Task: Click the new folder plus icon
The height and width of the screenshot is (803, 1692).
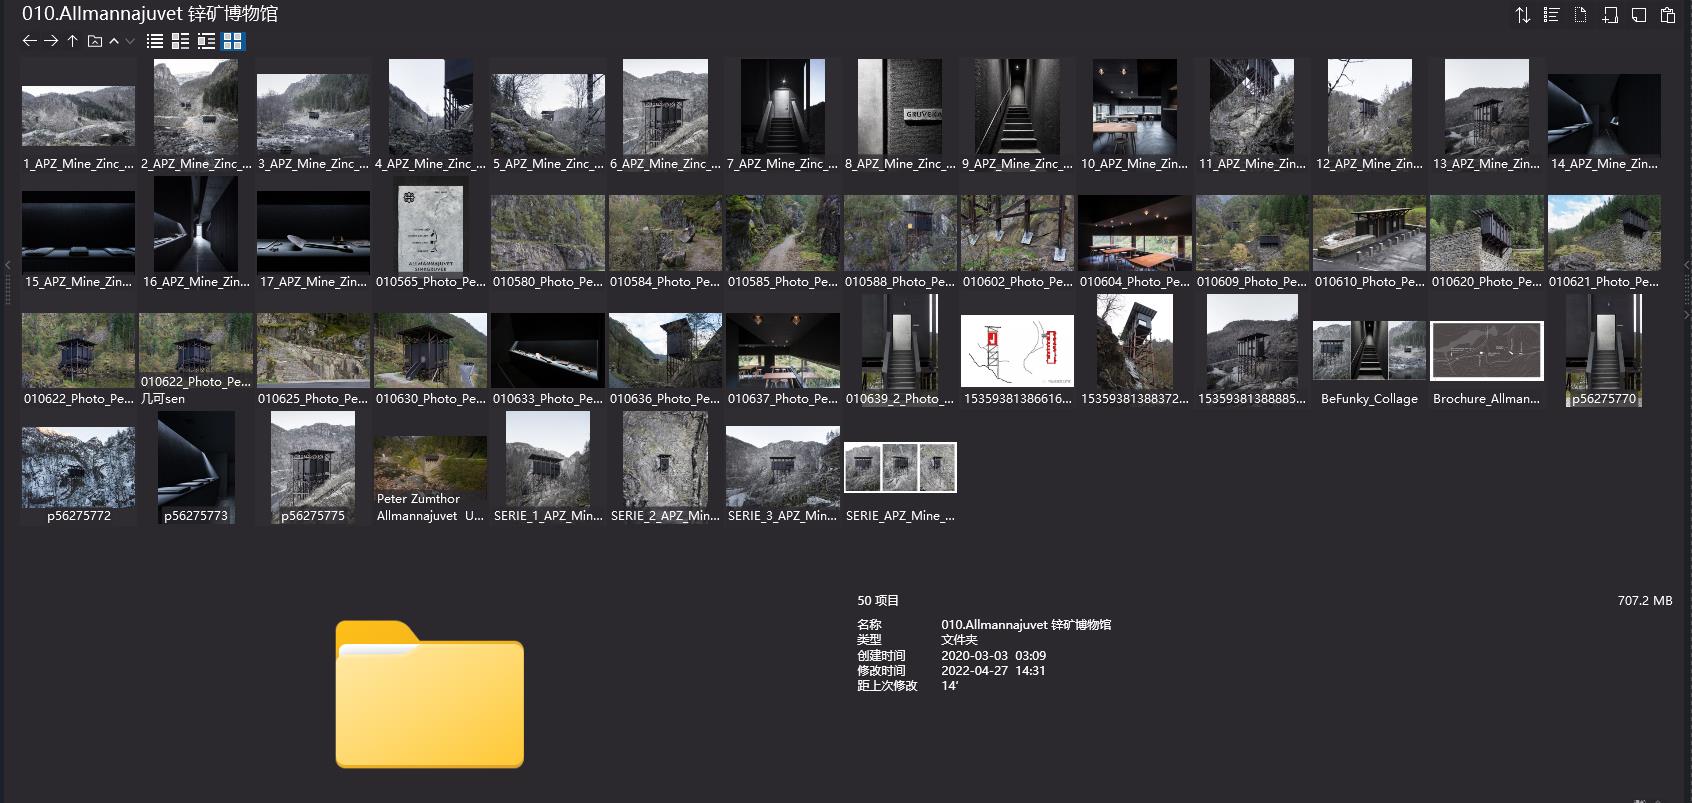Action: 1609,15
